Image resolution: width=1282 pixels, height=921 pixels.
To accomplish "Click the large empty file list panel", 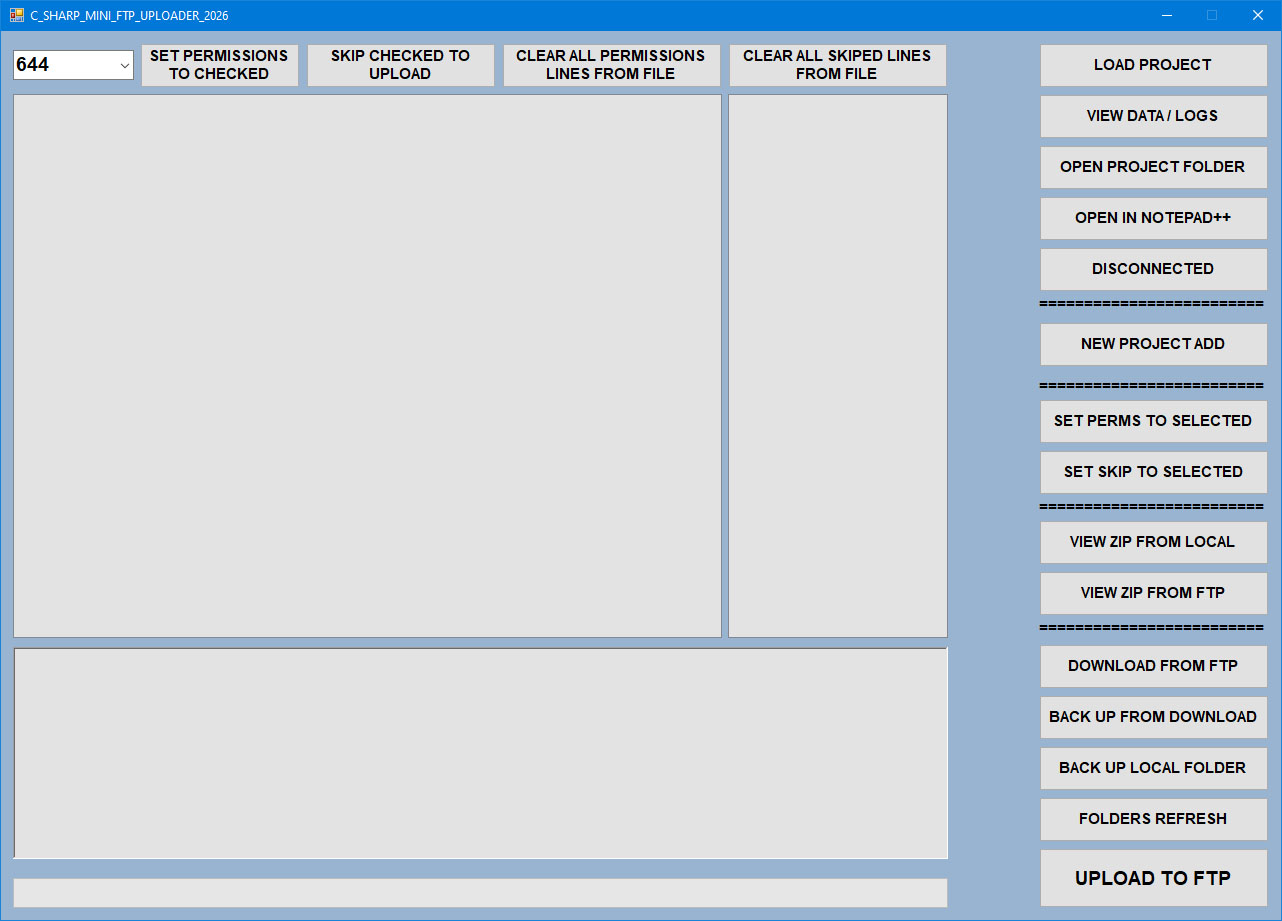I will 367,366.
